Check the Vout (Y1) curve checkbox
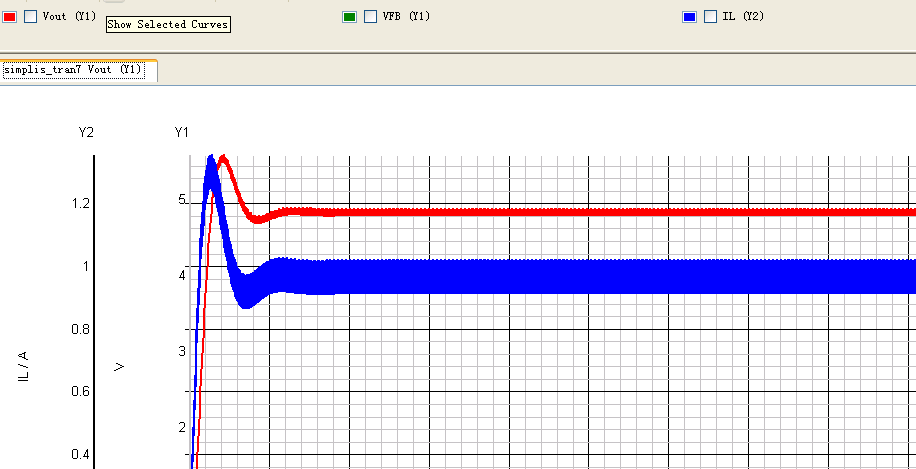The image size is (916, 469). click(x=30, y=16)
